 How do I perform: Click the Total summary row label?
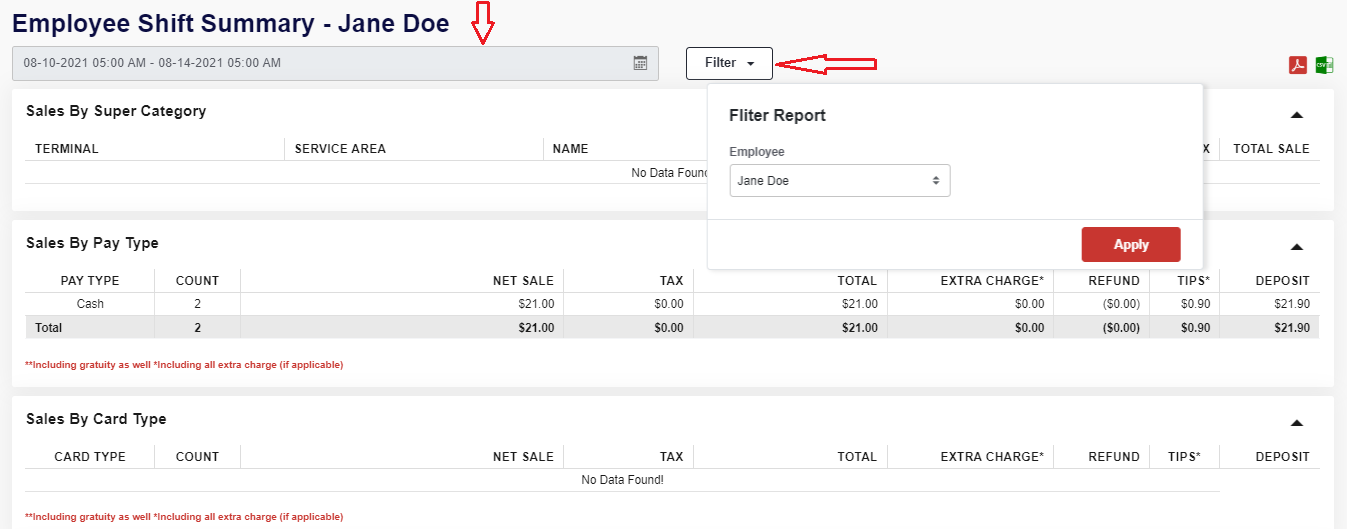(49, 328)
